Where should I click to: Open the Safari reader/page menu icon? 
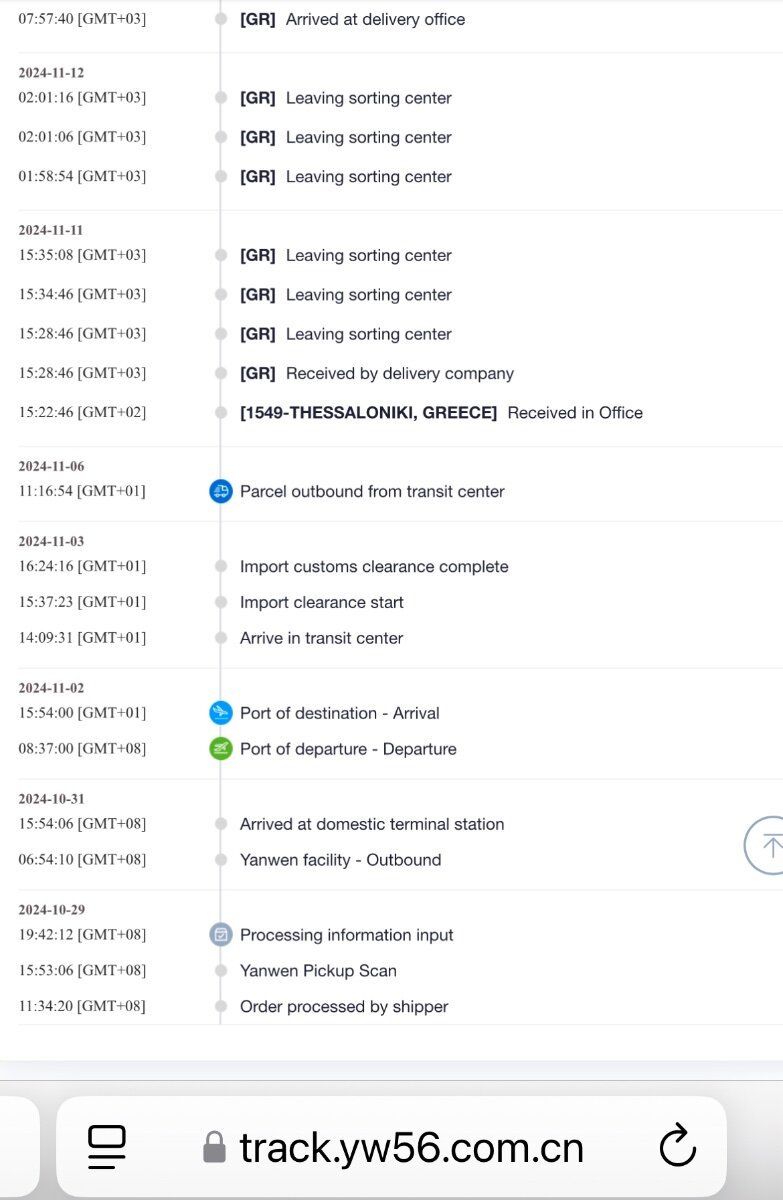(106, 1147)
